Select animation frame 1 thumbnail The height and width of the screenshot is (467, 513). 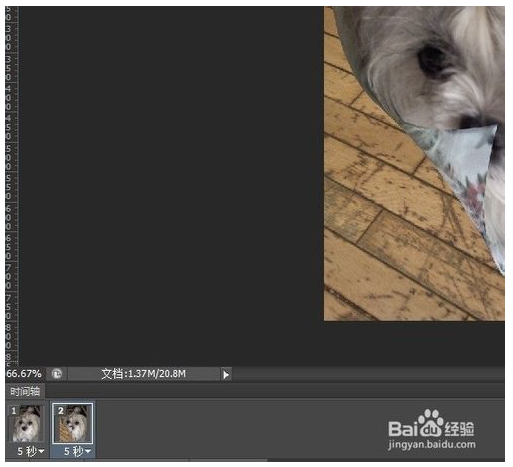[x=27, y=423]
